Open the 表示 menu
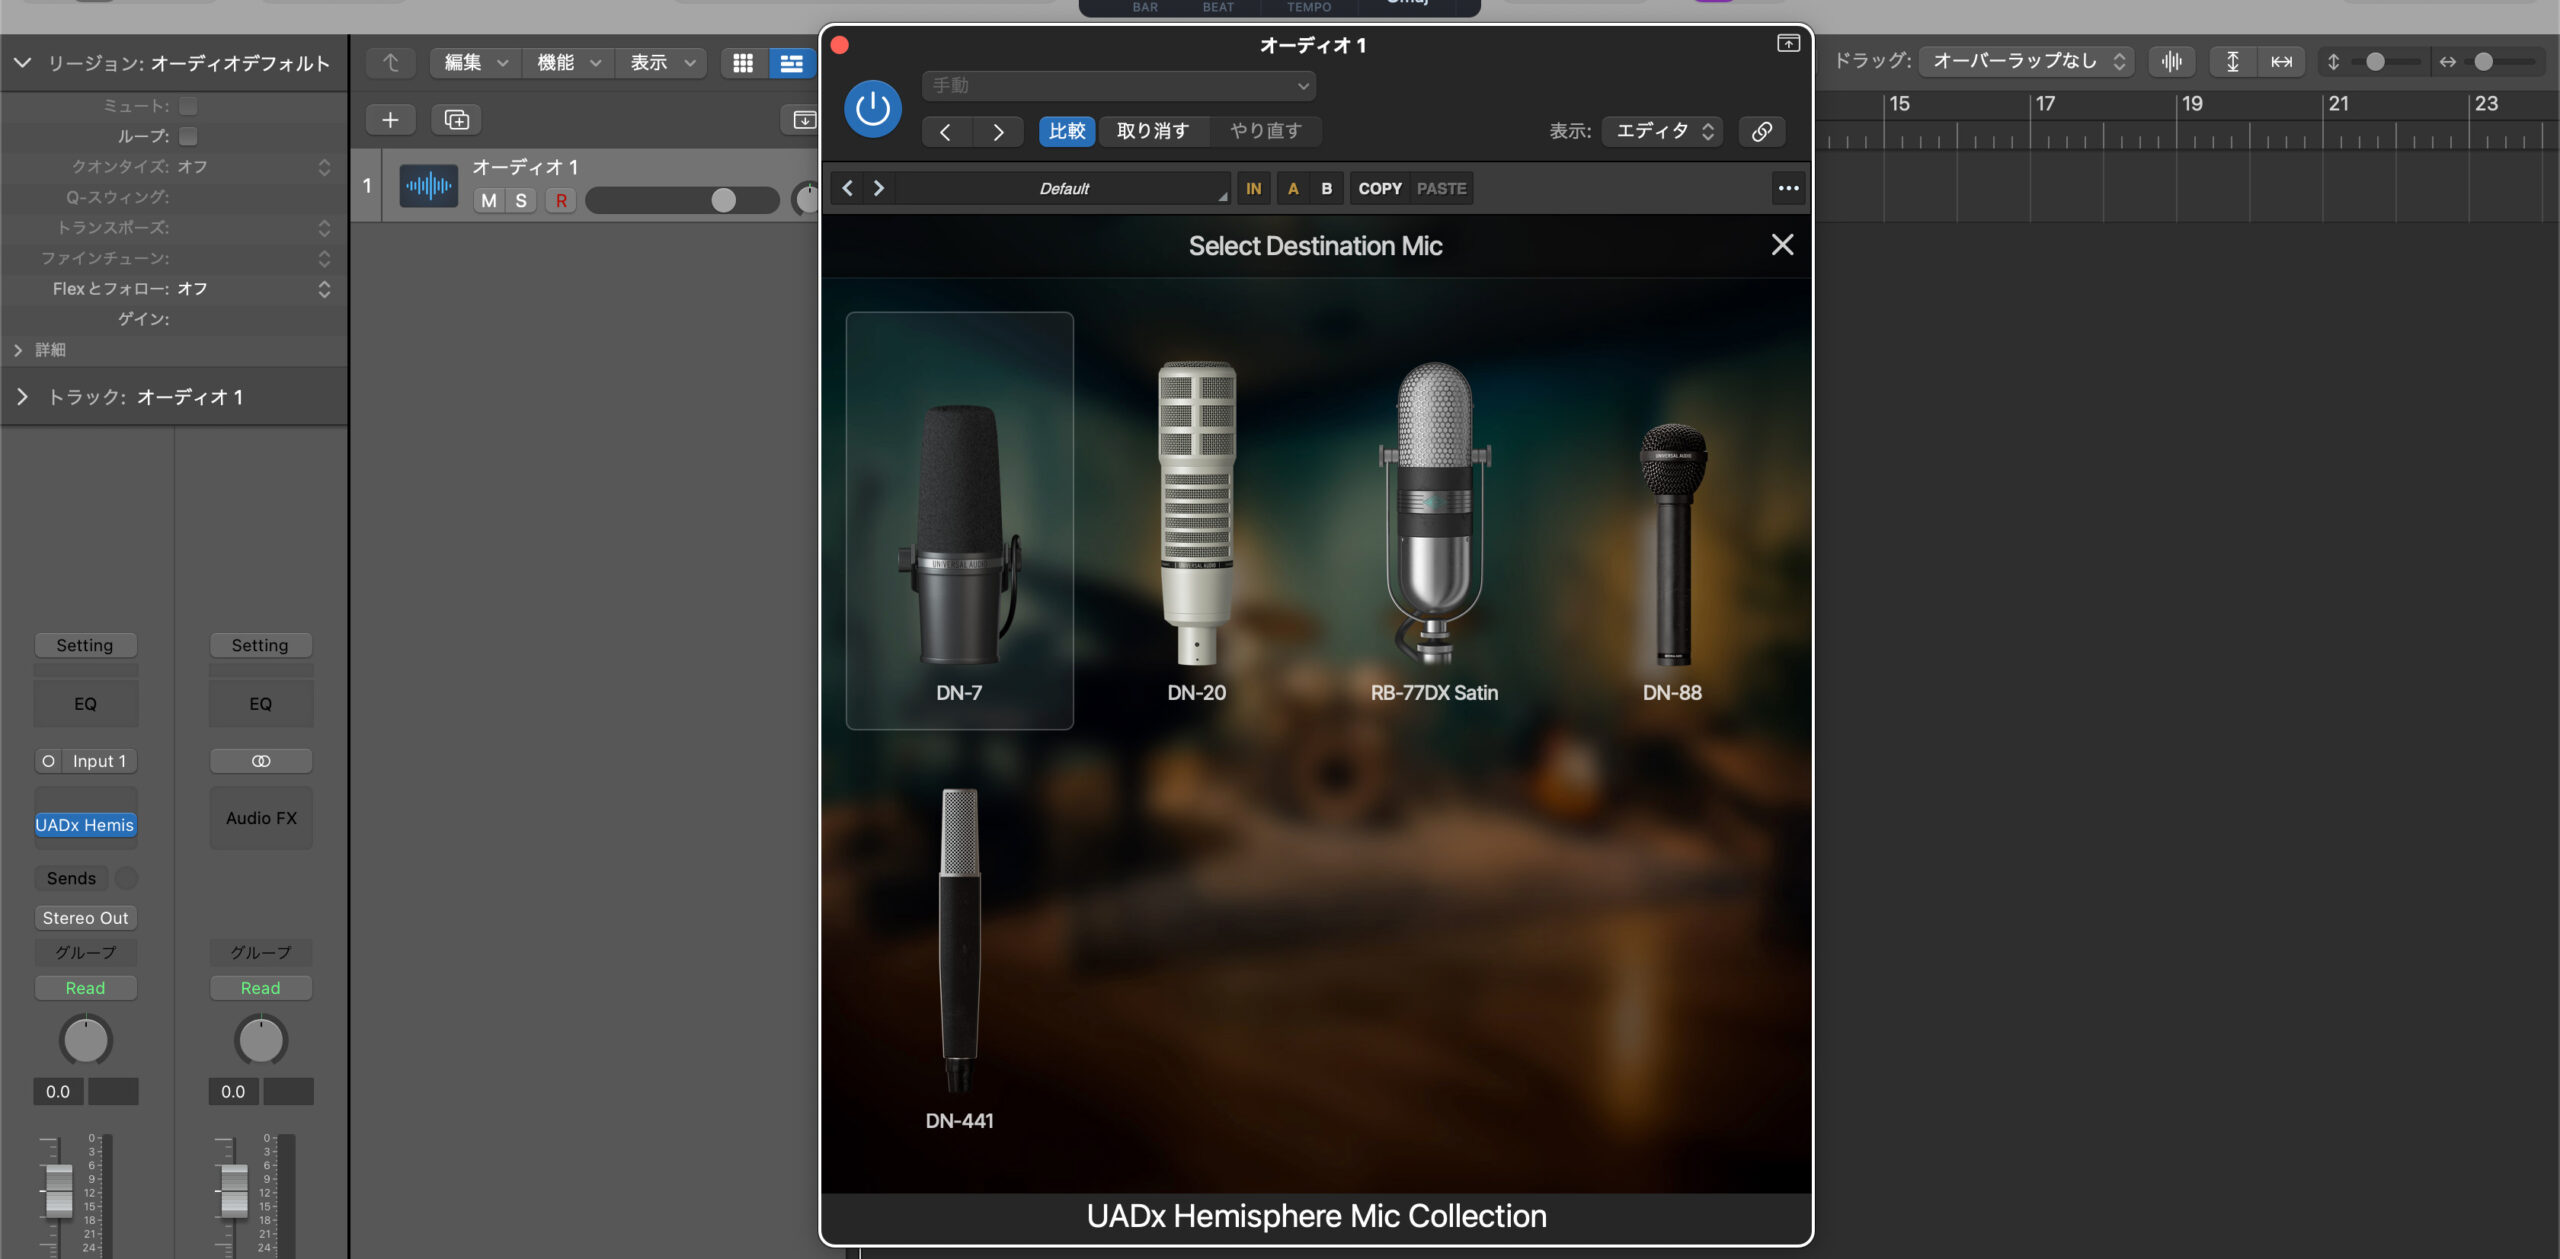 pos(662,63)
